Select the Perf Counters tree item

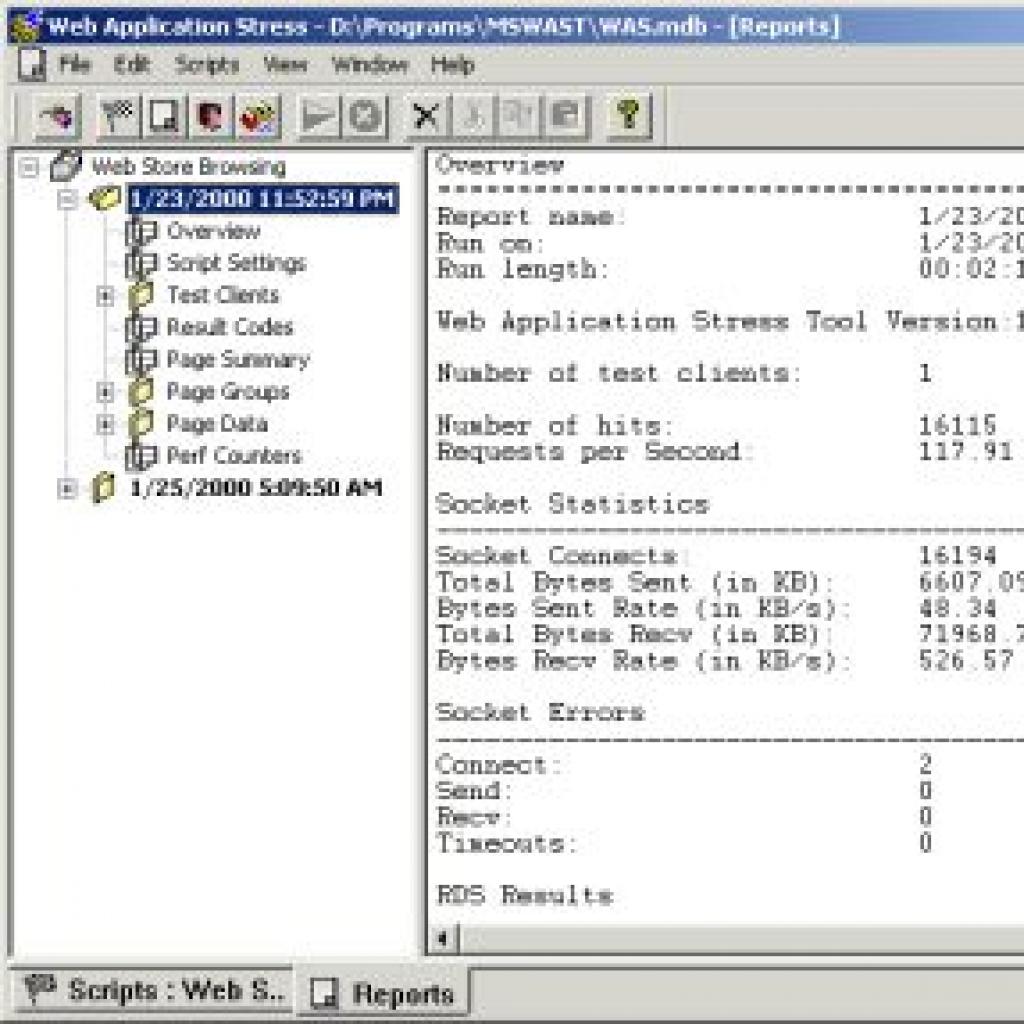click(234, 455)
